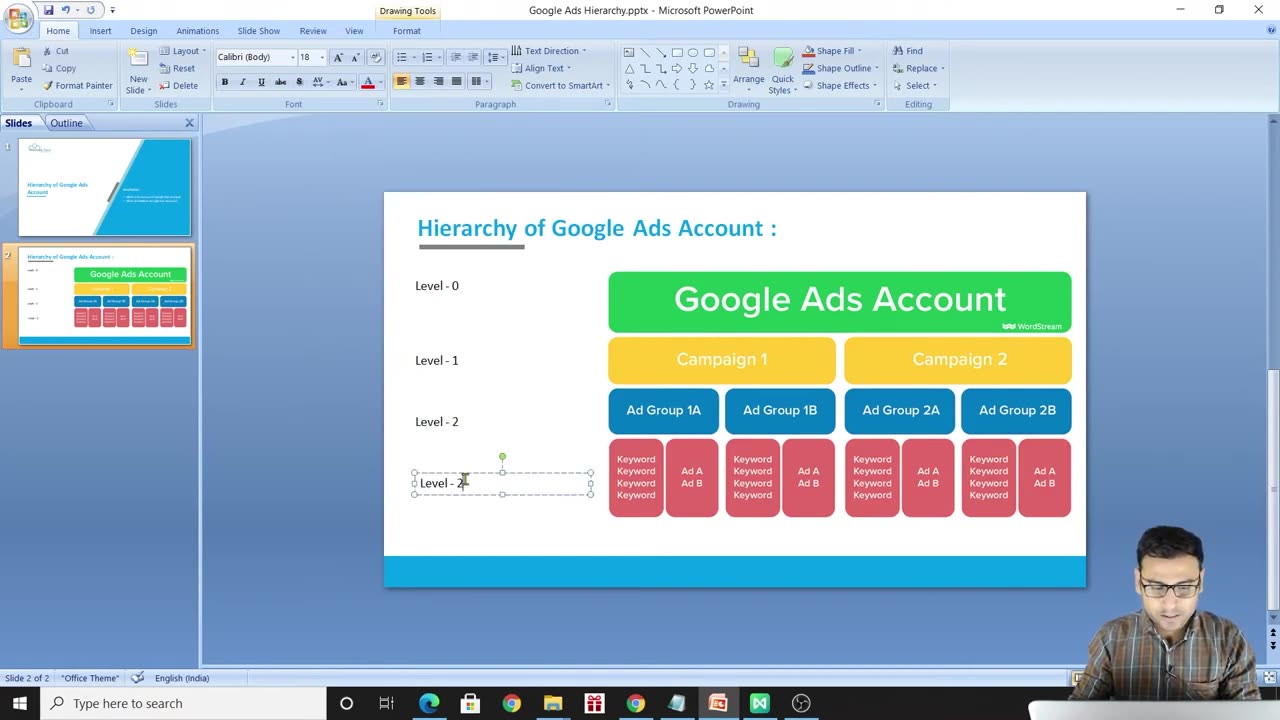Open the Animations ribbon tab
This screenshot has width=1280, height=720.
coord(197,31)
